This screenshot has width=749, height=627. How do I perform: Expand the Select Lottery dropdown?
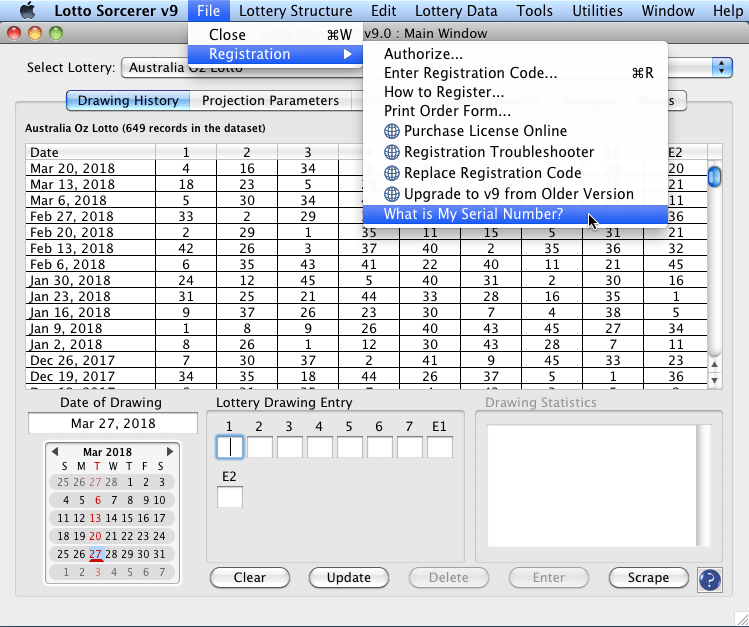pos(721,67)
